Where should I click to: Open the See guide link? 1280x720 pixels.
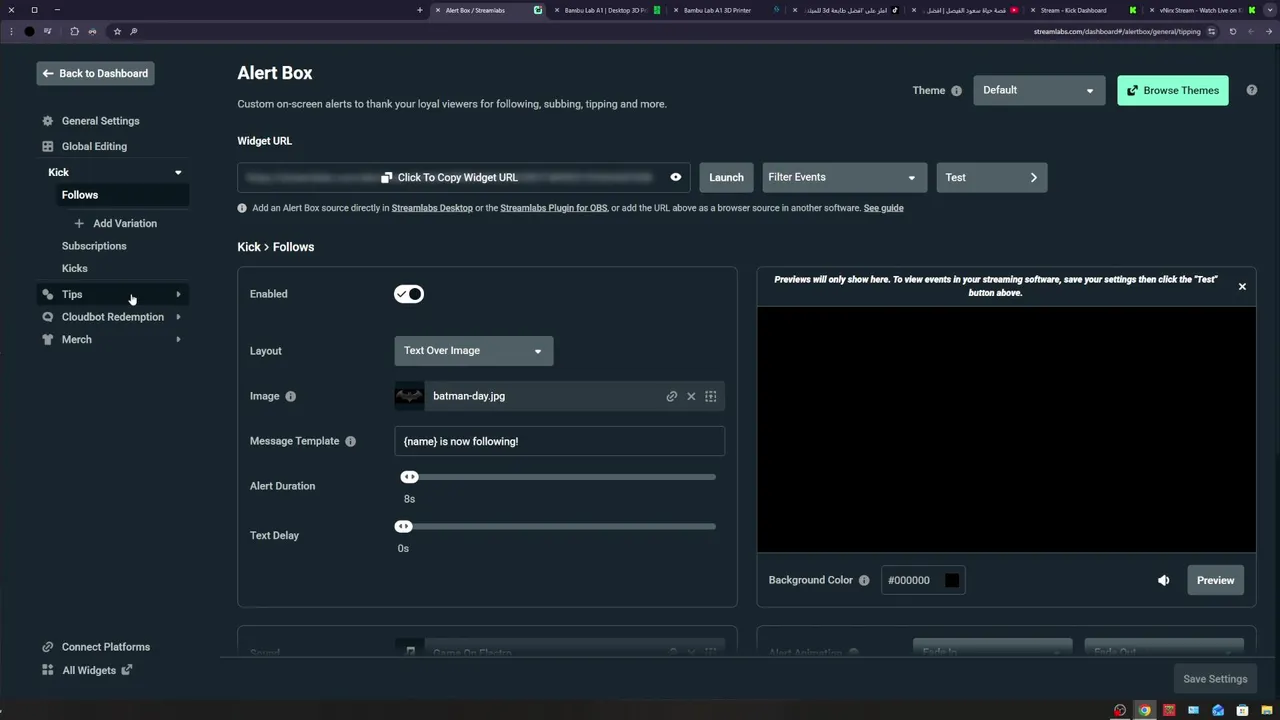point(884,208)
